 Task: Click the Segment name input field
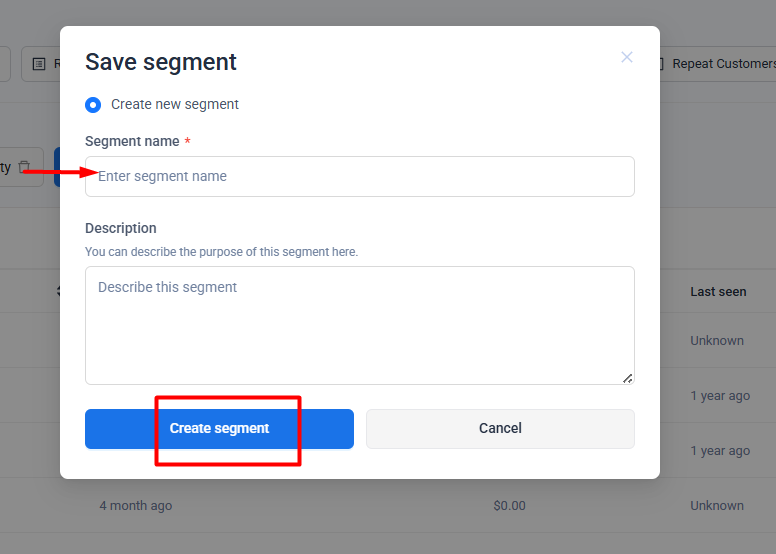(360, 177)
